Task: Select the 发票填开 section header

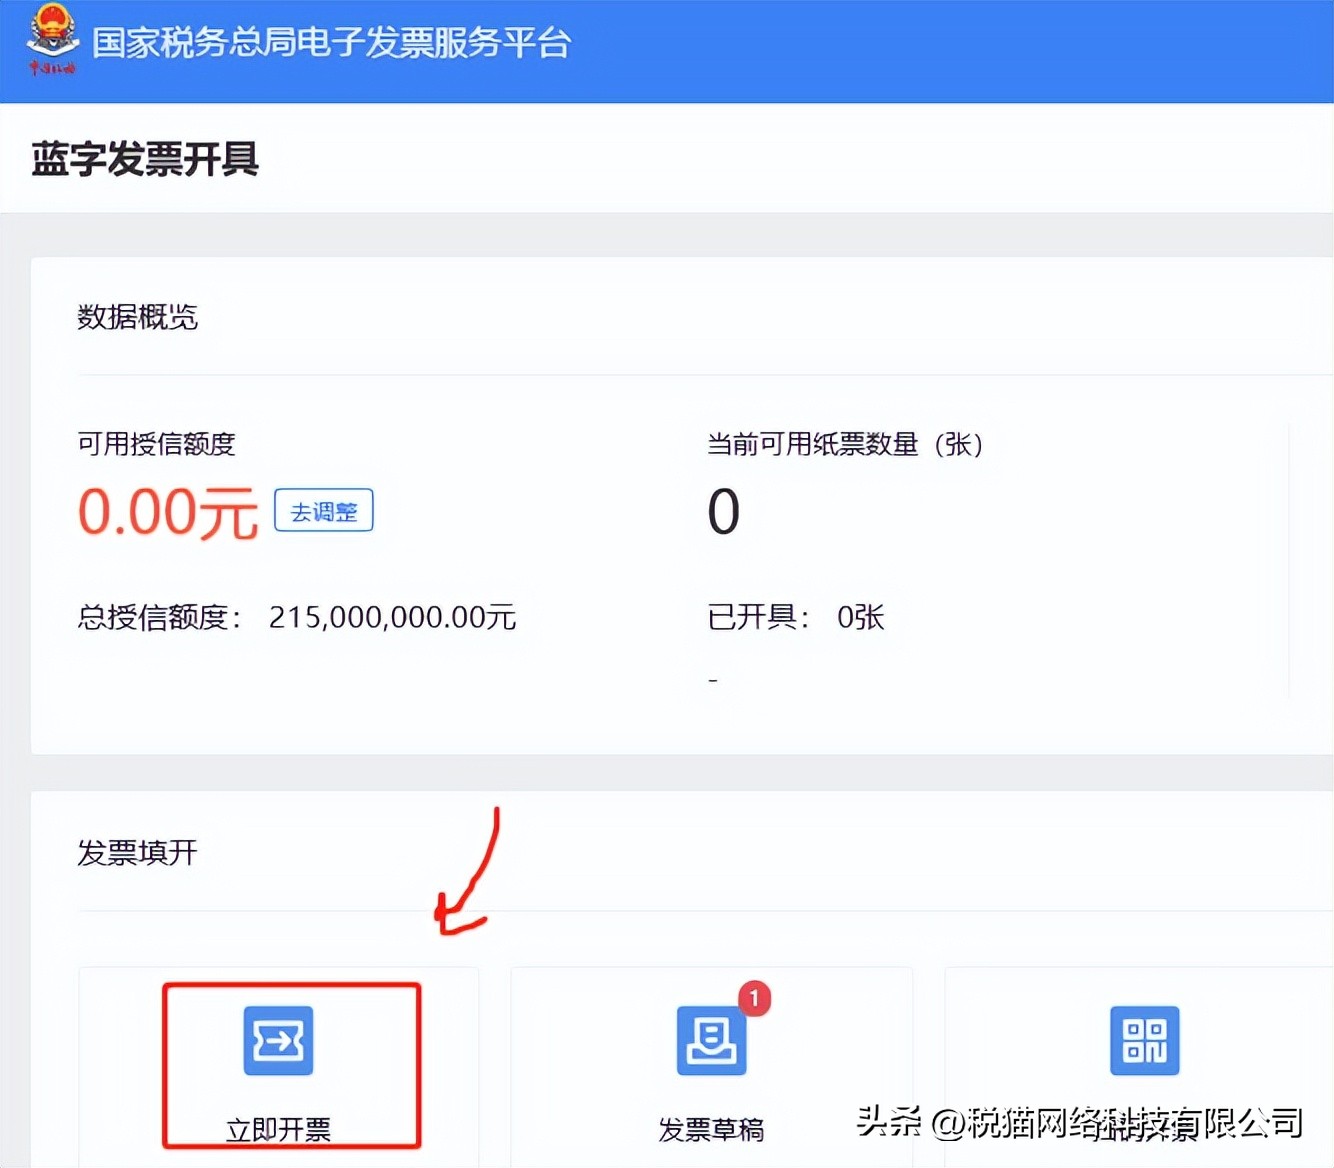Action: pos(137,853)
